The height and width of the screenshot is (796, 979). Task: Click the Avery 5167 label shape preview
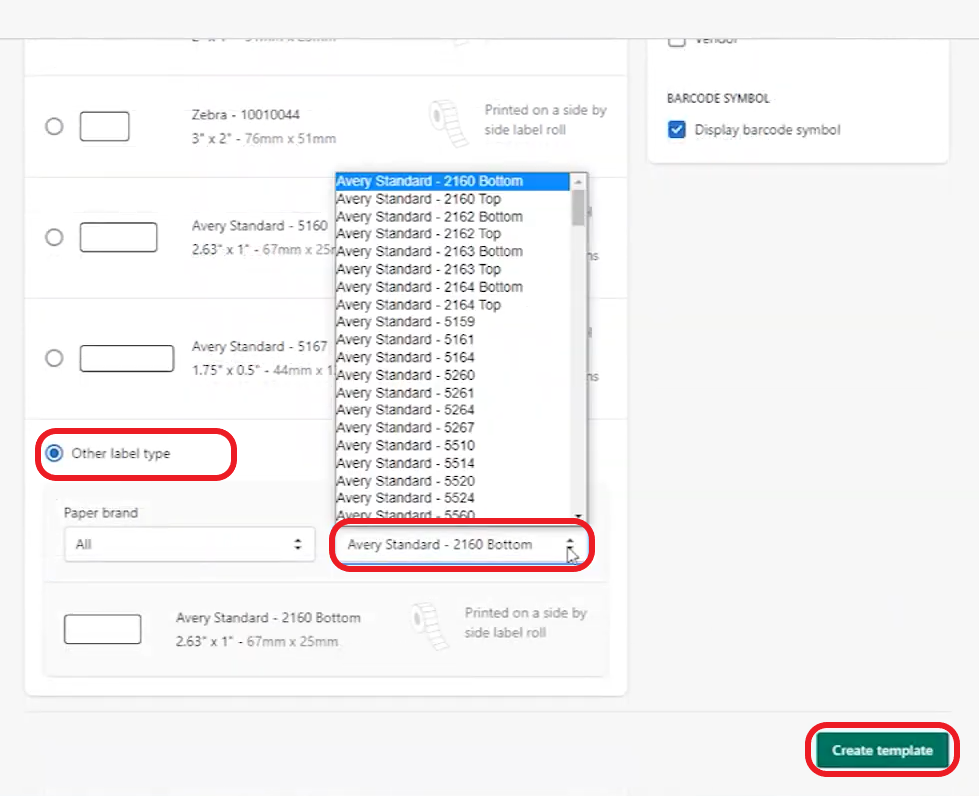pyautogui.click(x=126, y=358)
